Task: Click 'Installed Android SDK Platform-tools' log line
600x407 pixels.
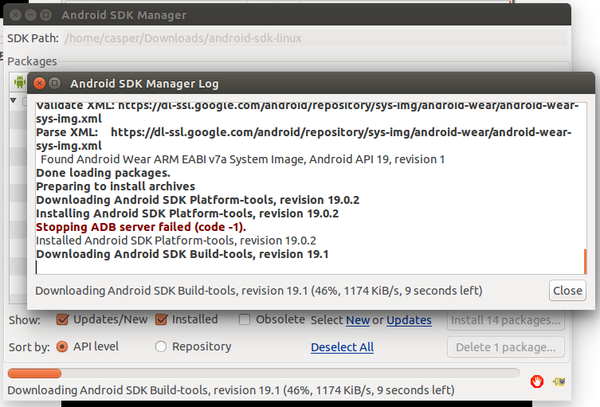Action: click(176, 241)
